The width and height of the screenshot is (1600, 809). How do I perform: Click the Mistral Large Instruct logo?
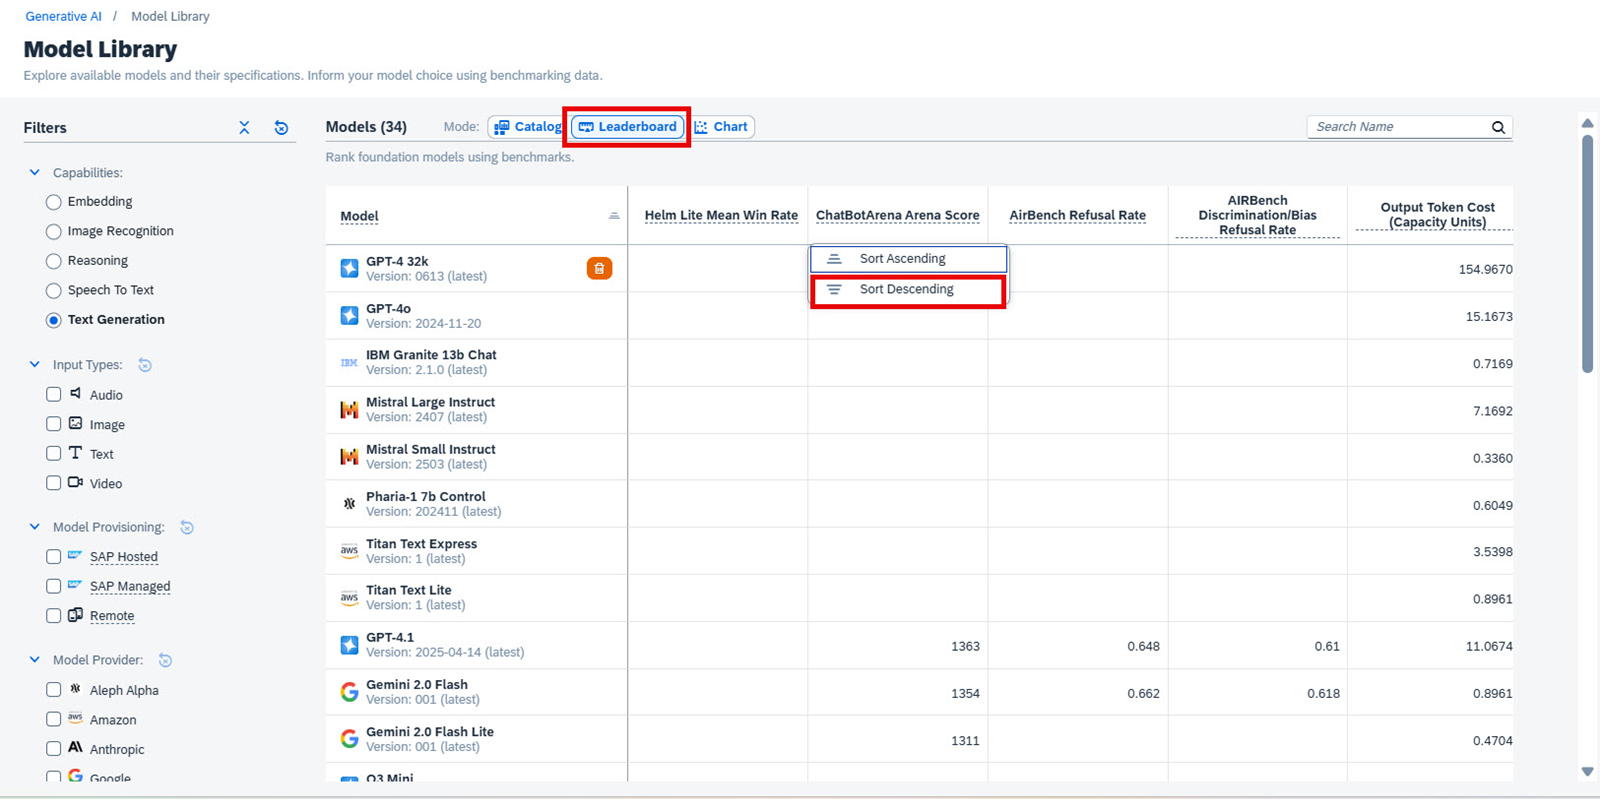click(349, 410)
